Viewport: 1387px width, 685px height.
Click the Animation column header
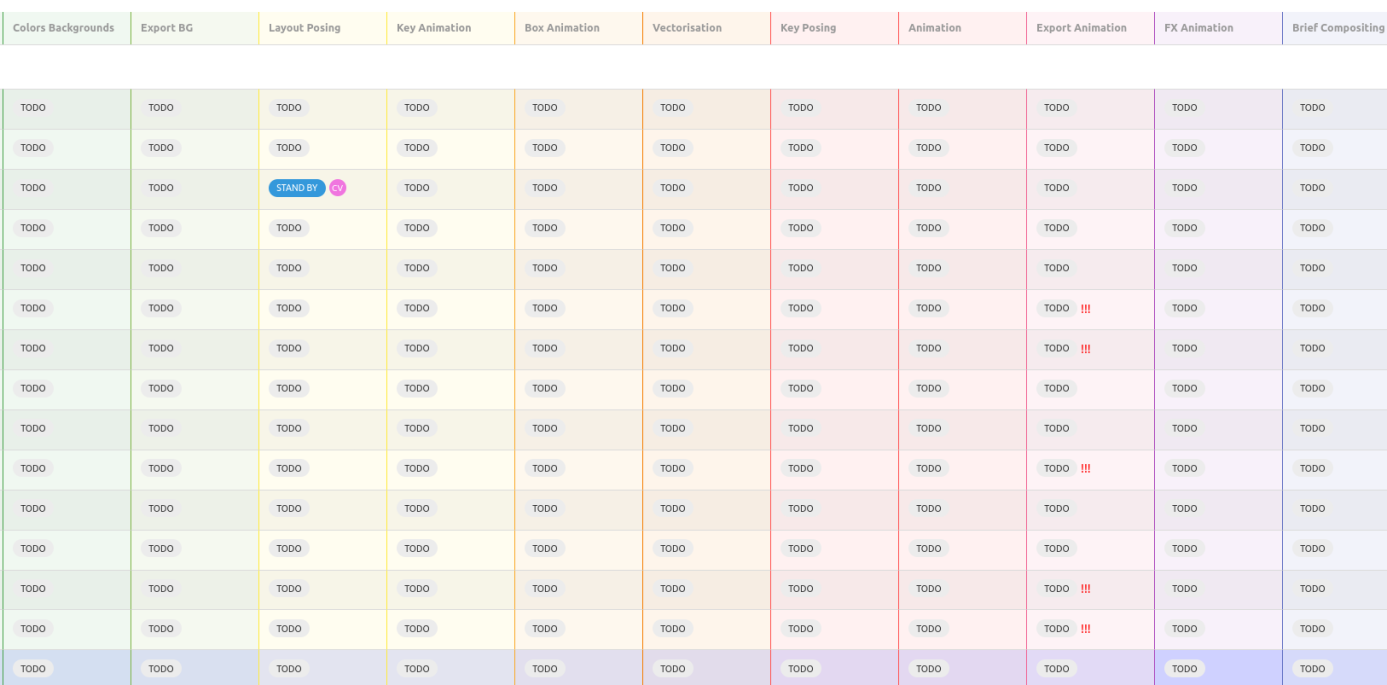(x=935, y=28)
